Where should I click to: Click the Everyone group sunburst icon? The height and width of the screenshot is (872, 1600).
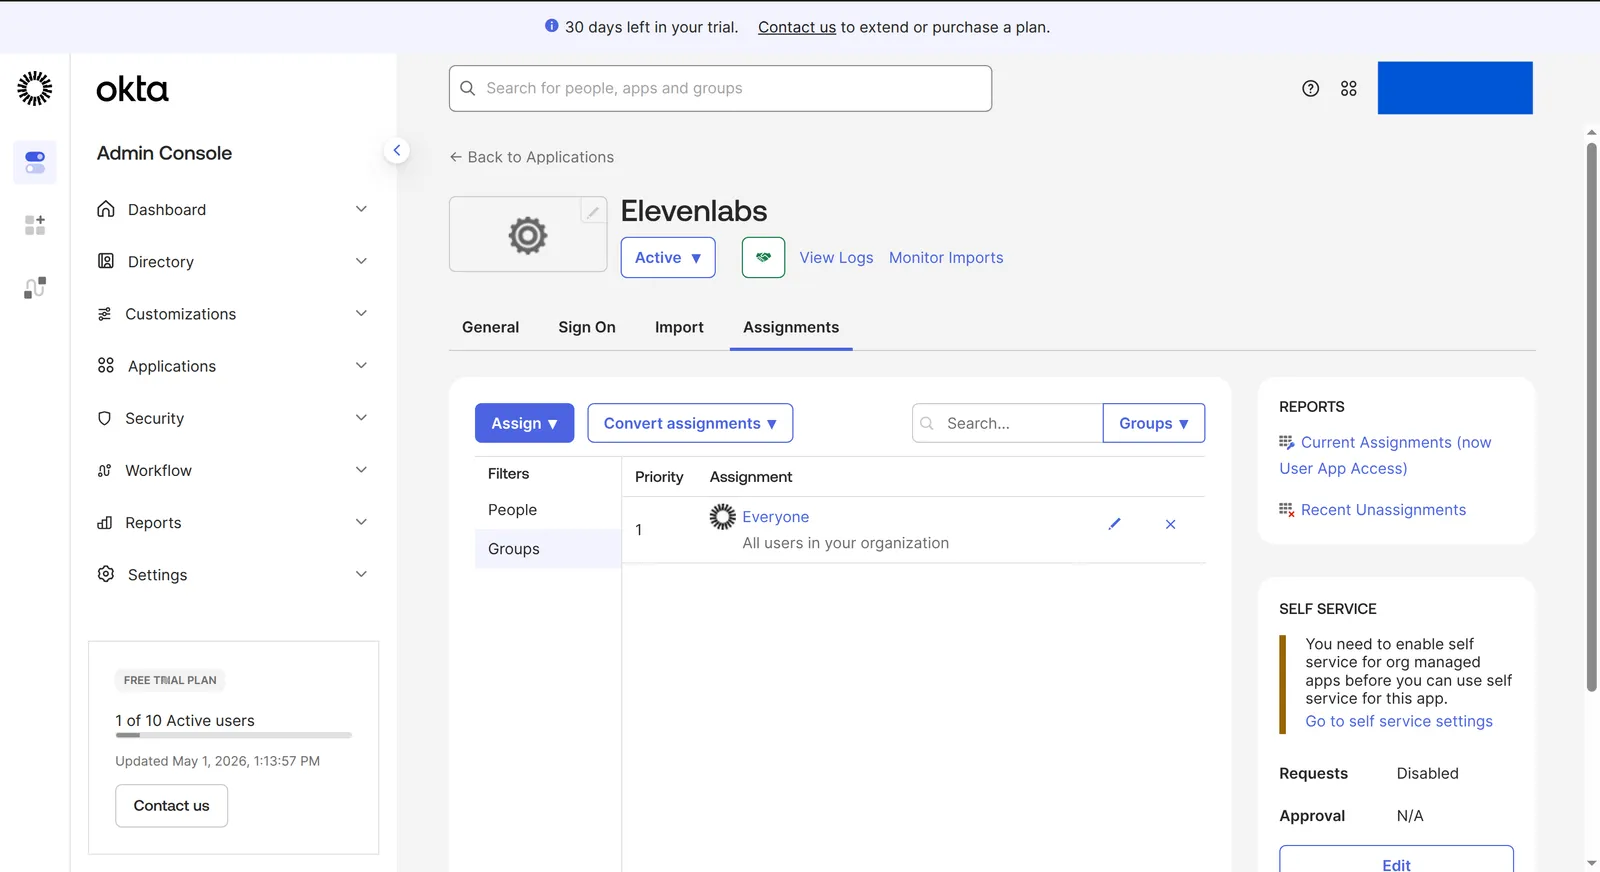pos(722,516)
